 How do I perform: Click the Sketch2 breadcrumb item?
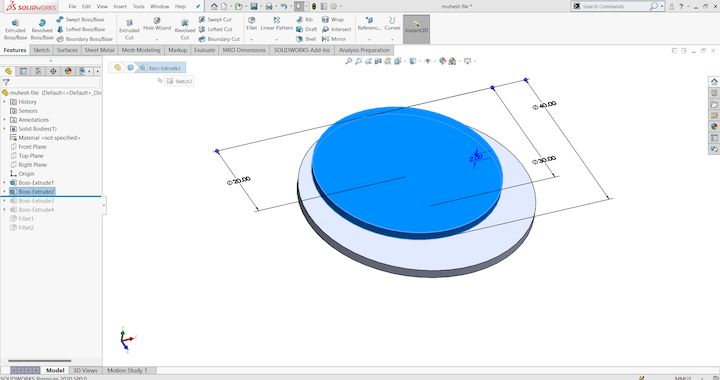(179, 81)
